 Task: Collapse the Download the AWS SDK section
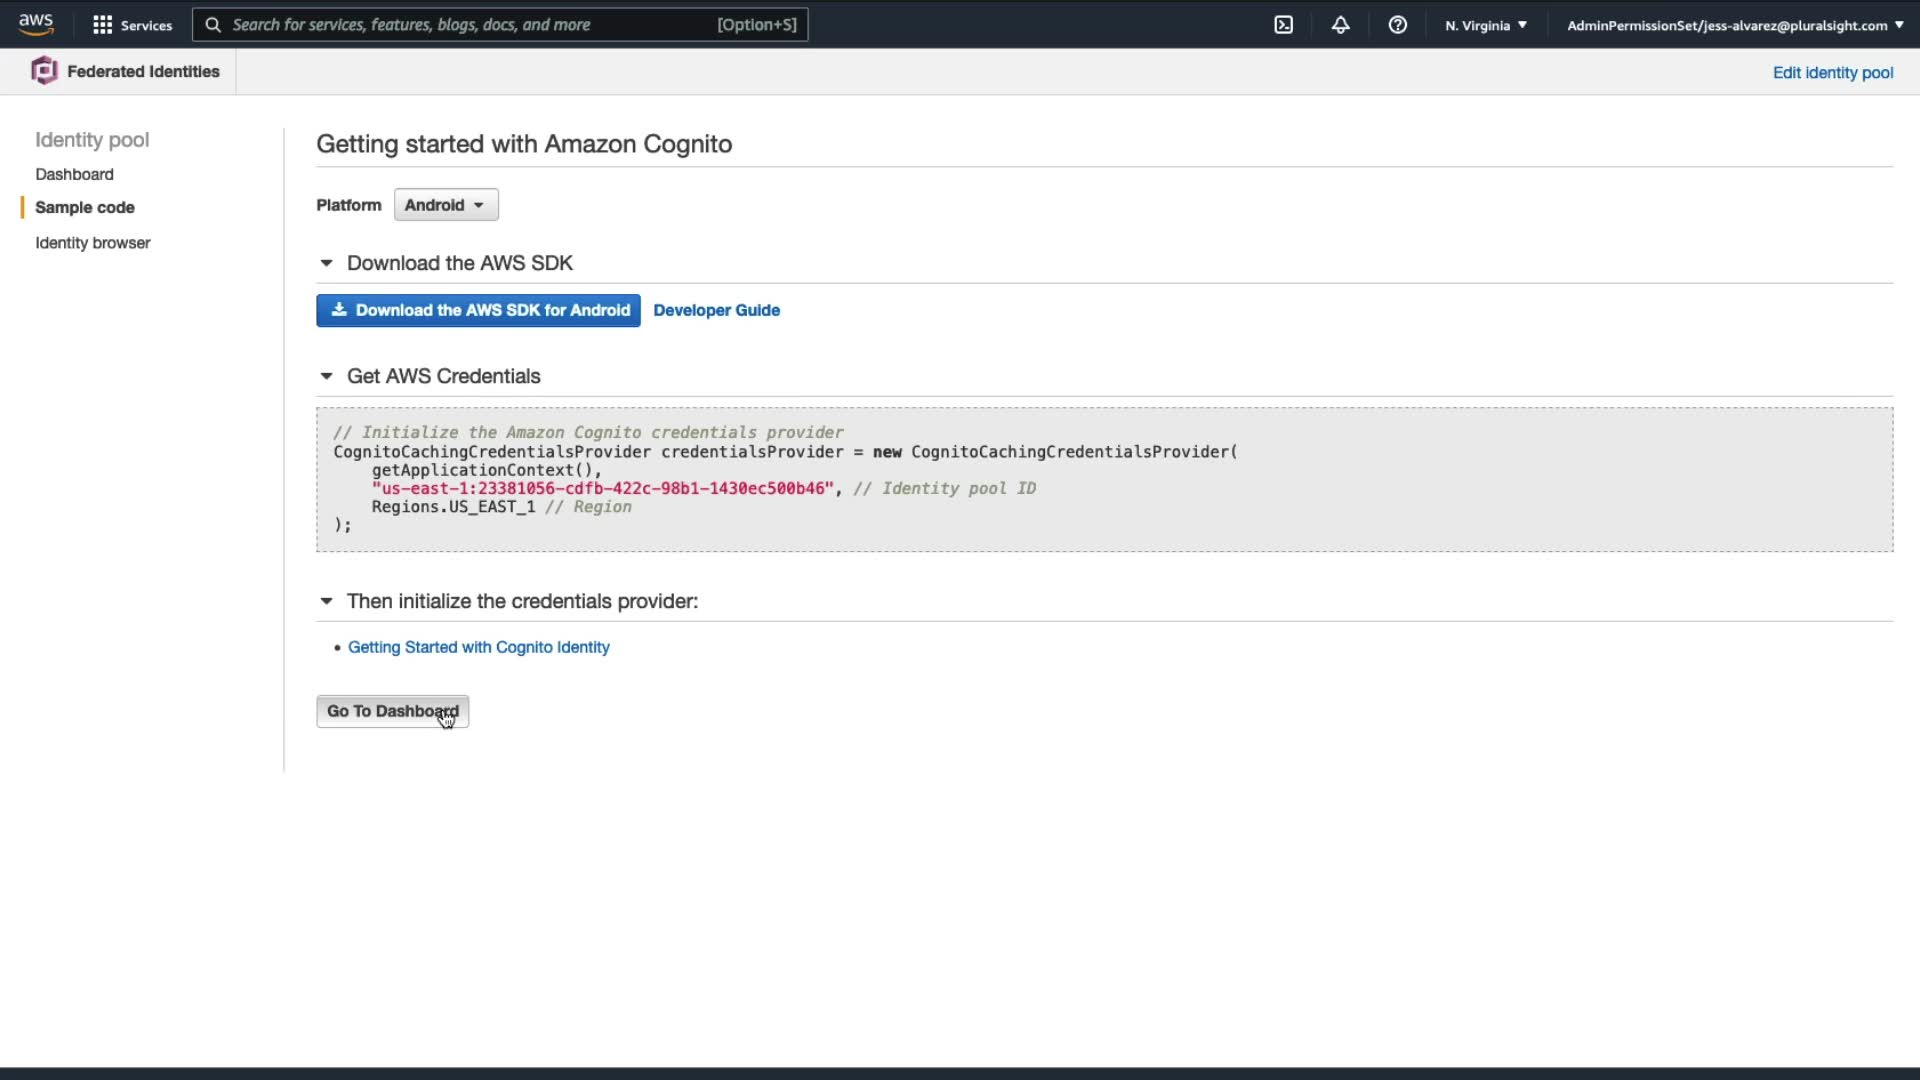click(x=326, y=263)
